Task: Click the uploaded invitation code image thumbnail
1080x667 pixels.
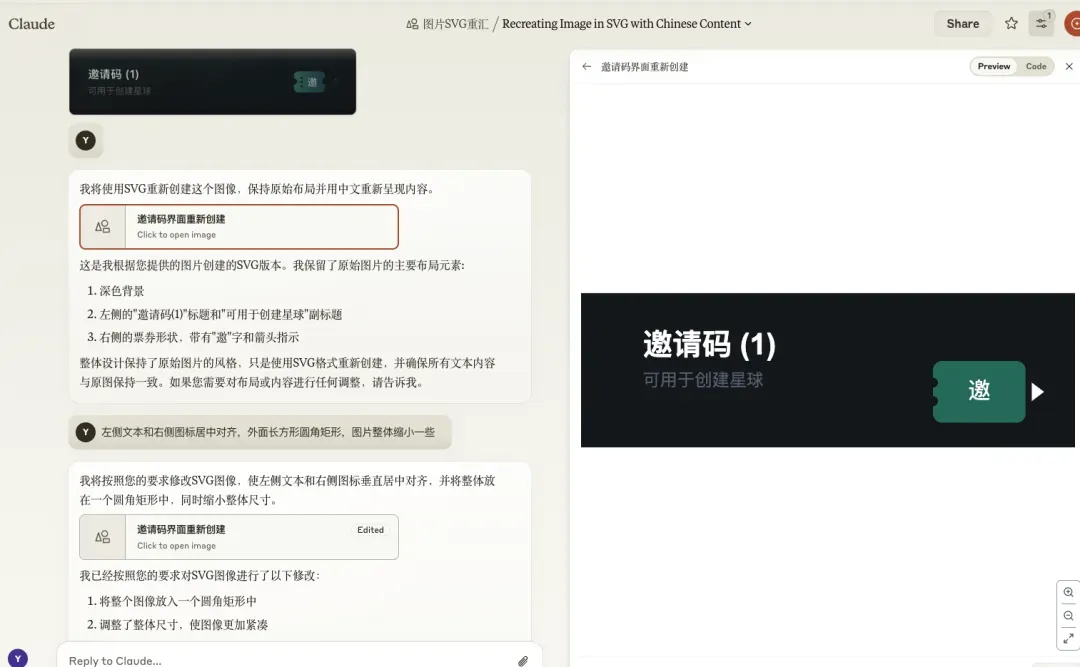Action: point(212,81)
